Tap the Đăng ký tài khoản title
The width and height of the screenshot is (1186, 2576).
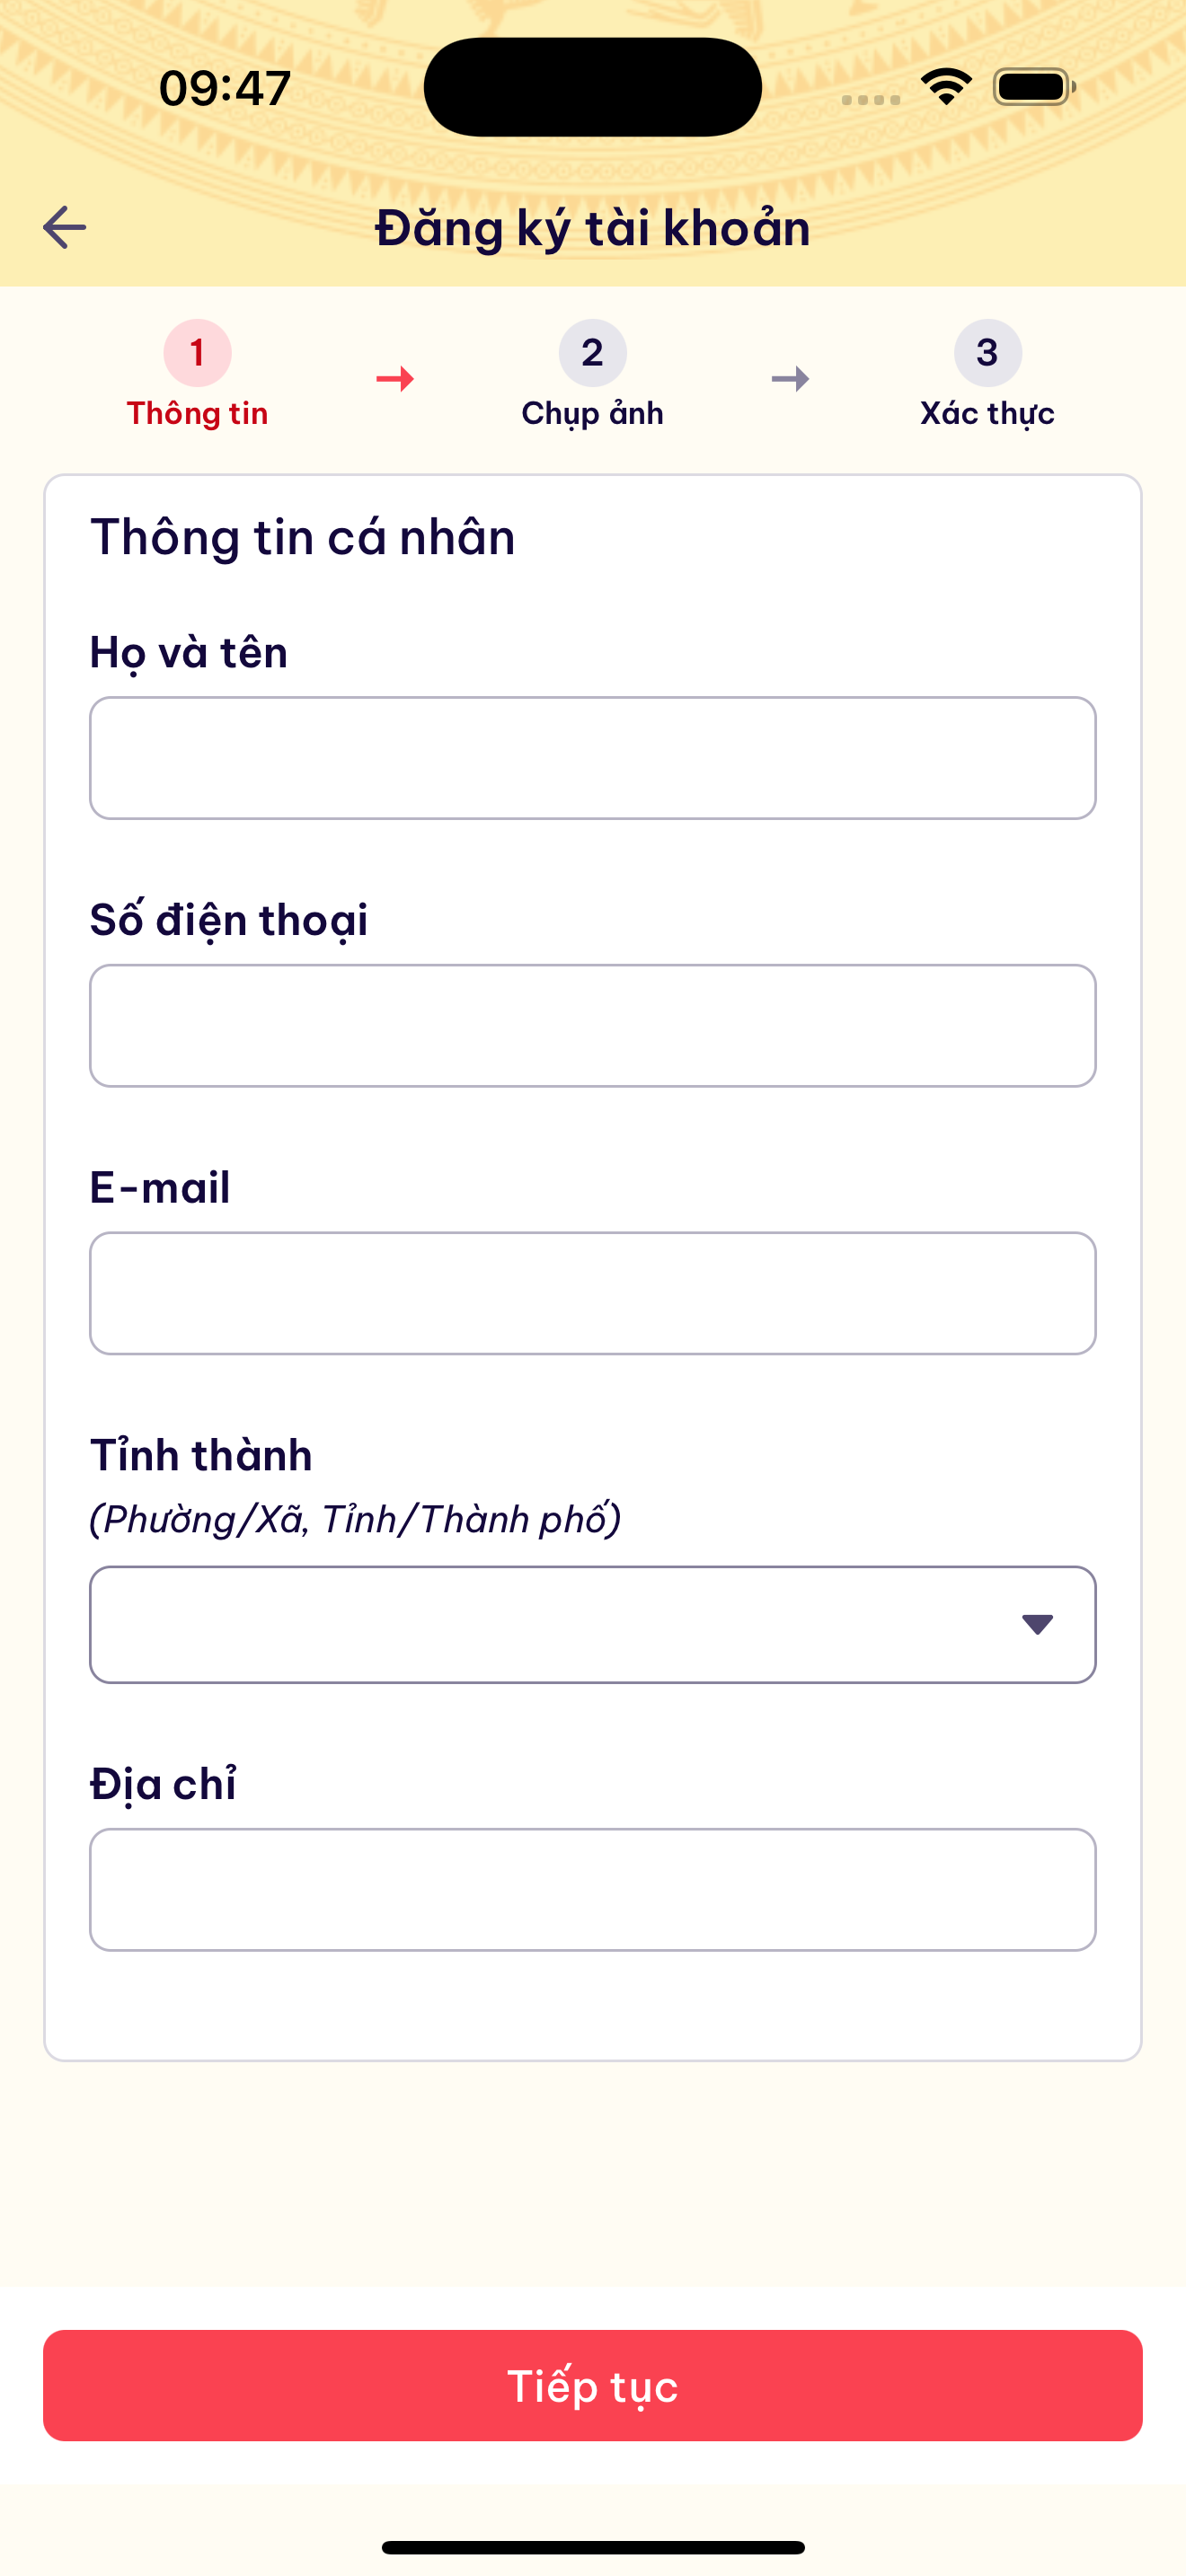[592, 228]
